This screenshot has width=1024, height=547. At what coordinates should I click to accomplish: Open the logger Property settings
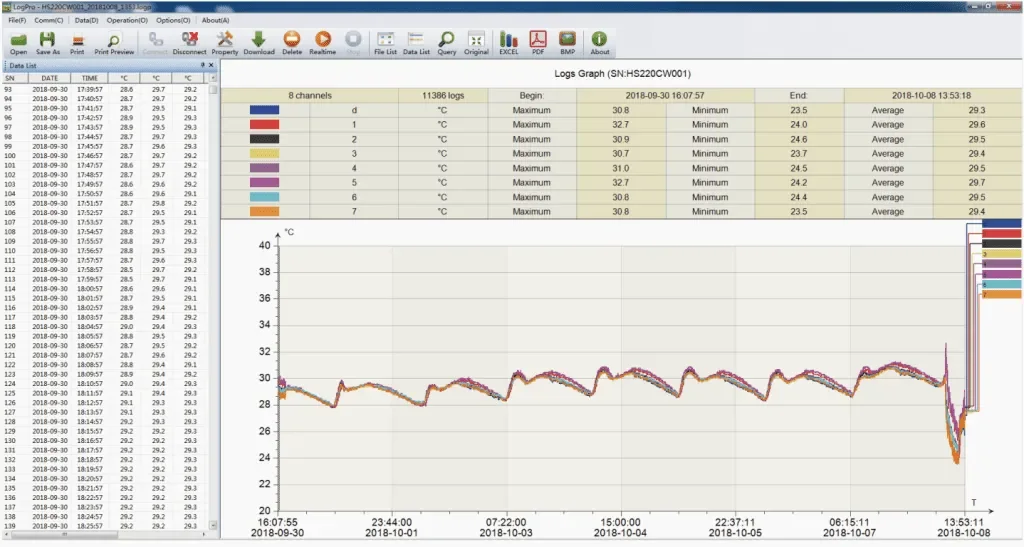click(225, 40)
